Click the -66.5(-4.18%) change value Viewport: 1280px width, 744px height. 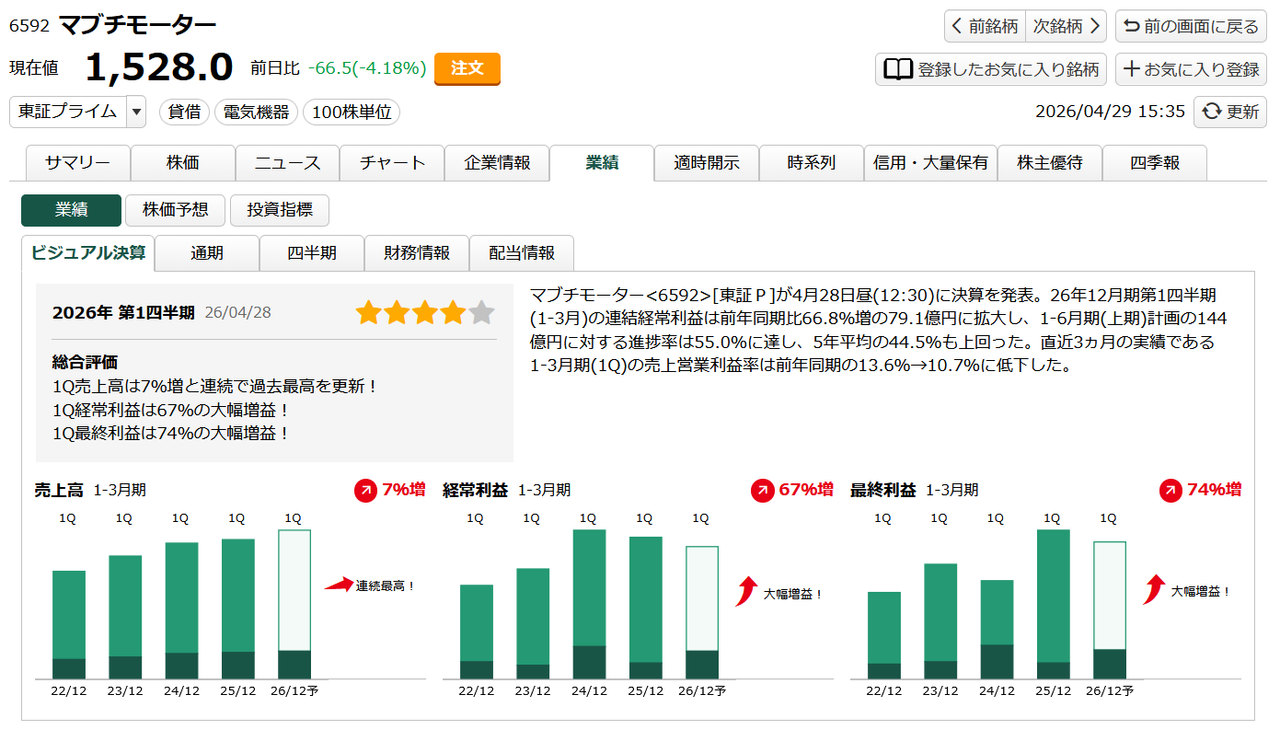pyautogui.click(x=367, y=68)
